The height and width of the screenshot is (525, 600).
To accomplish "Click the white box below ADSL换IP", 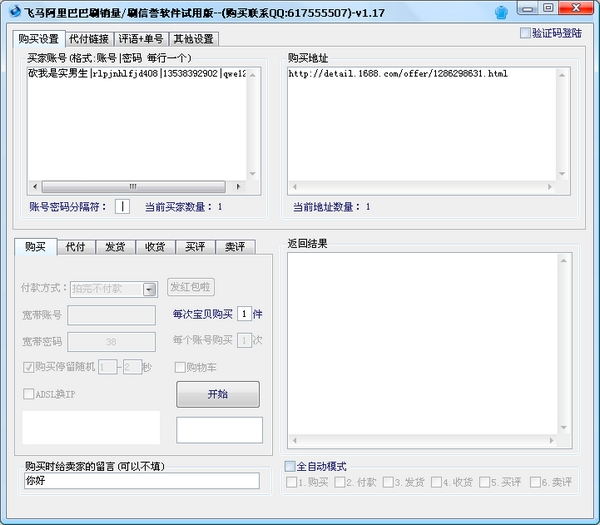I will point(91,427).
